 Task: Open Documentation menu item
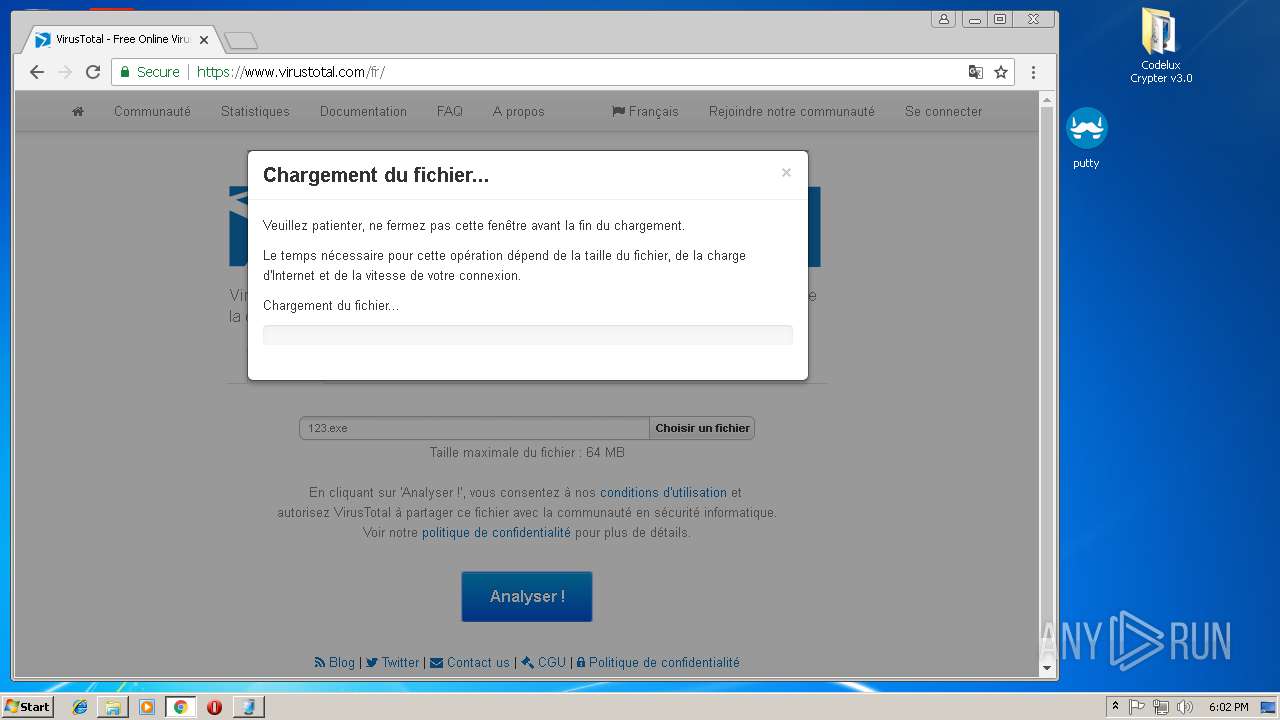pos(363,112)
